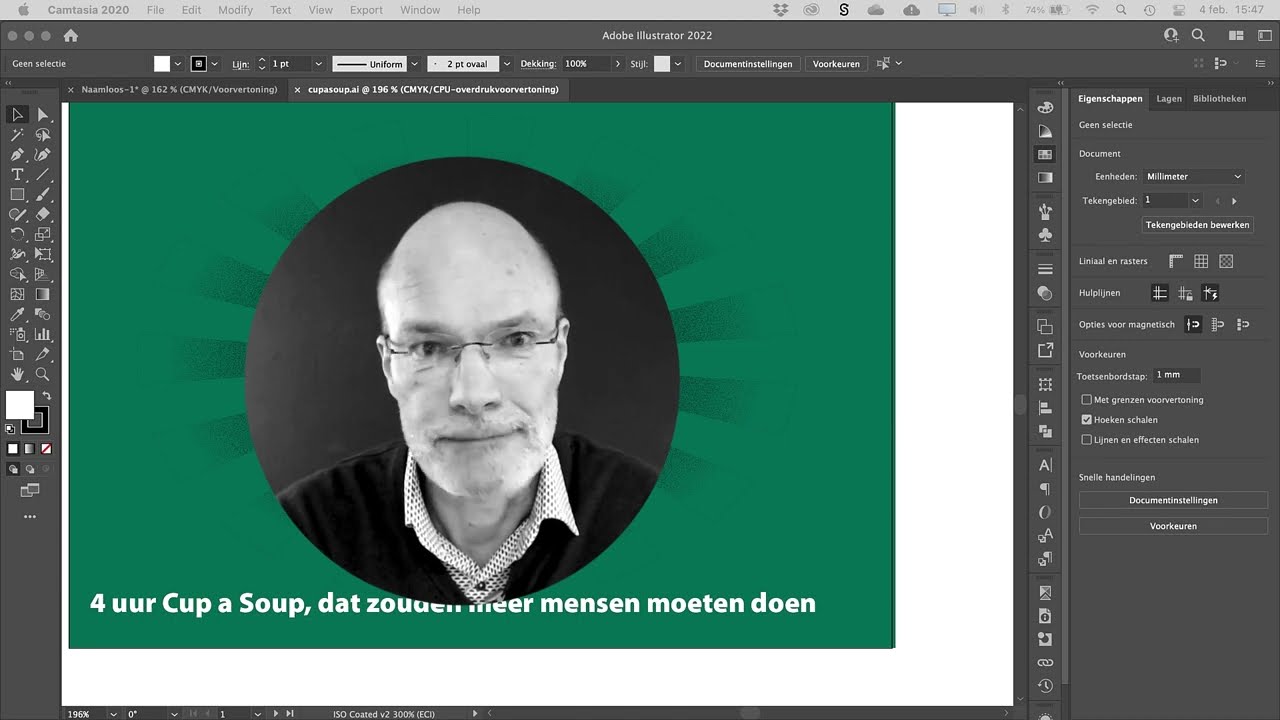Viewport: 1280px width, 720px height.
Task: Click Documentinstellingen button in control bar
Action: point(748,64)
